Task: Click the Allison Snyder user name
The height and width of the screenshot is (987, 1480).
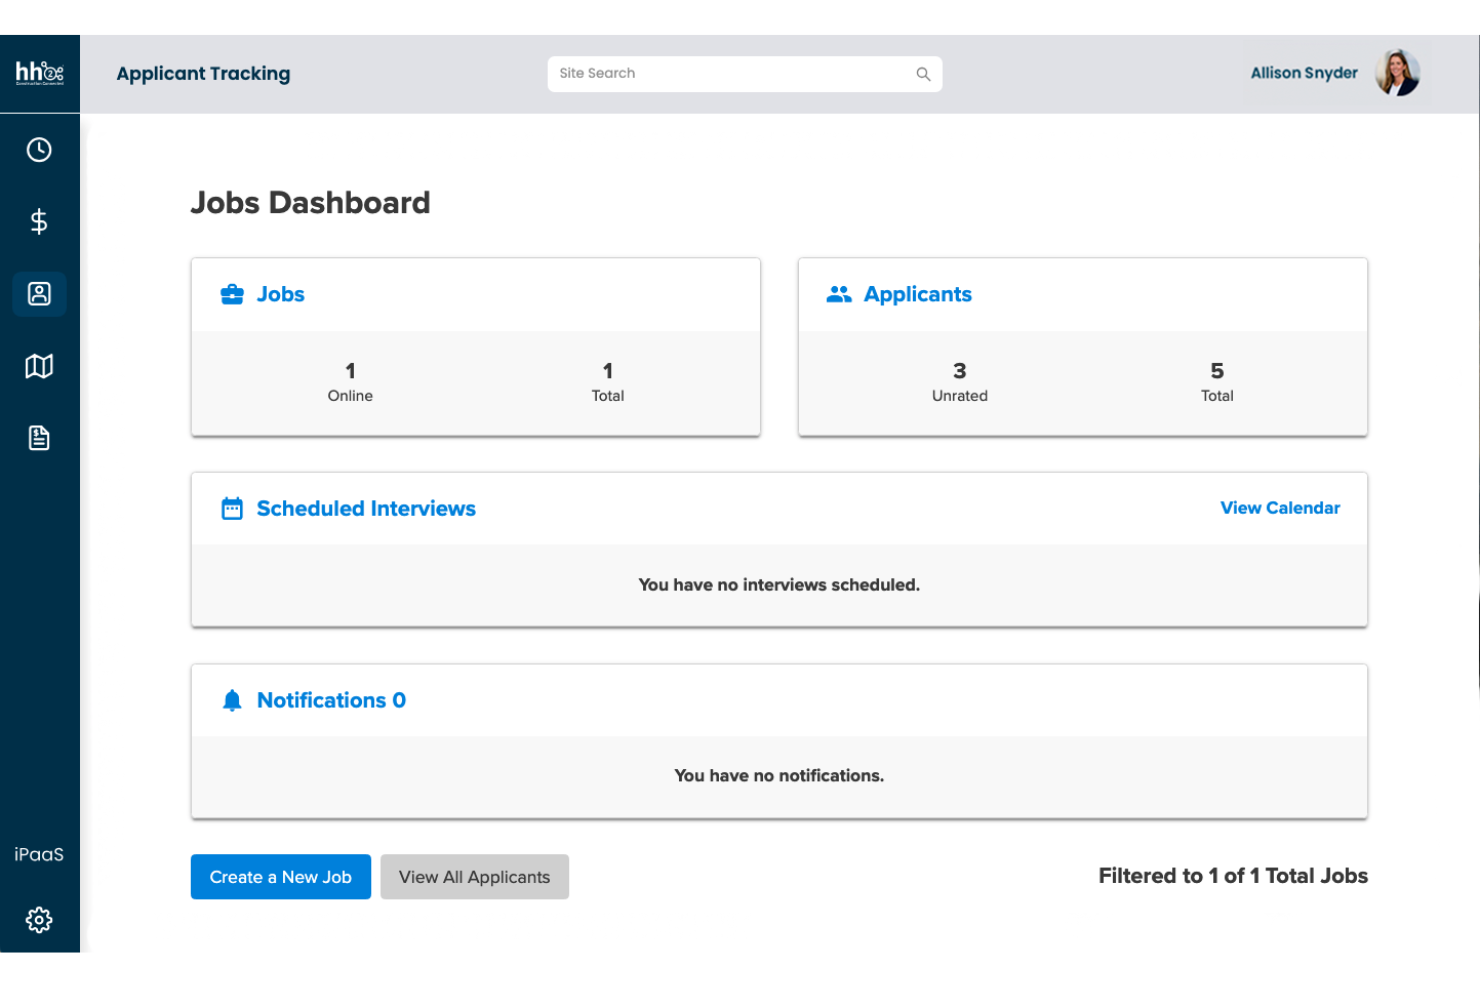Action: (x=1304, y=73)
